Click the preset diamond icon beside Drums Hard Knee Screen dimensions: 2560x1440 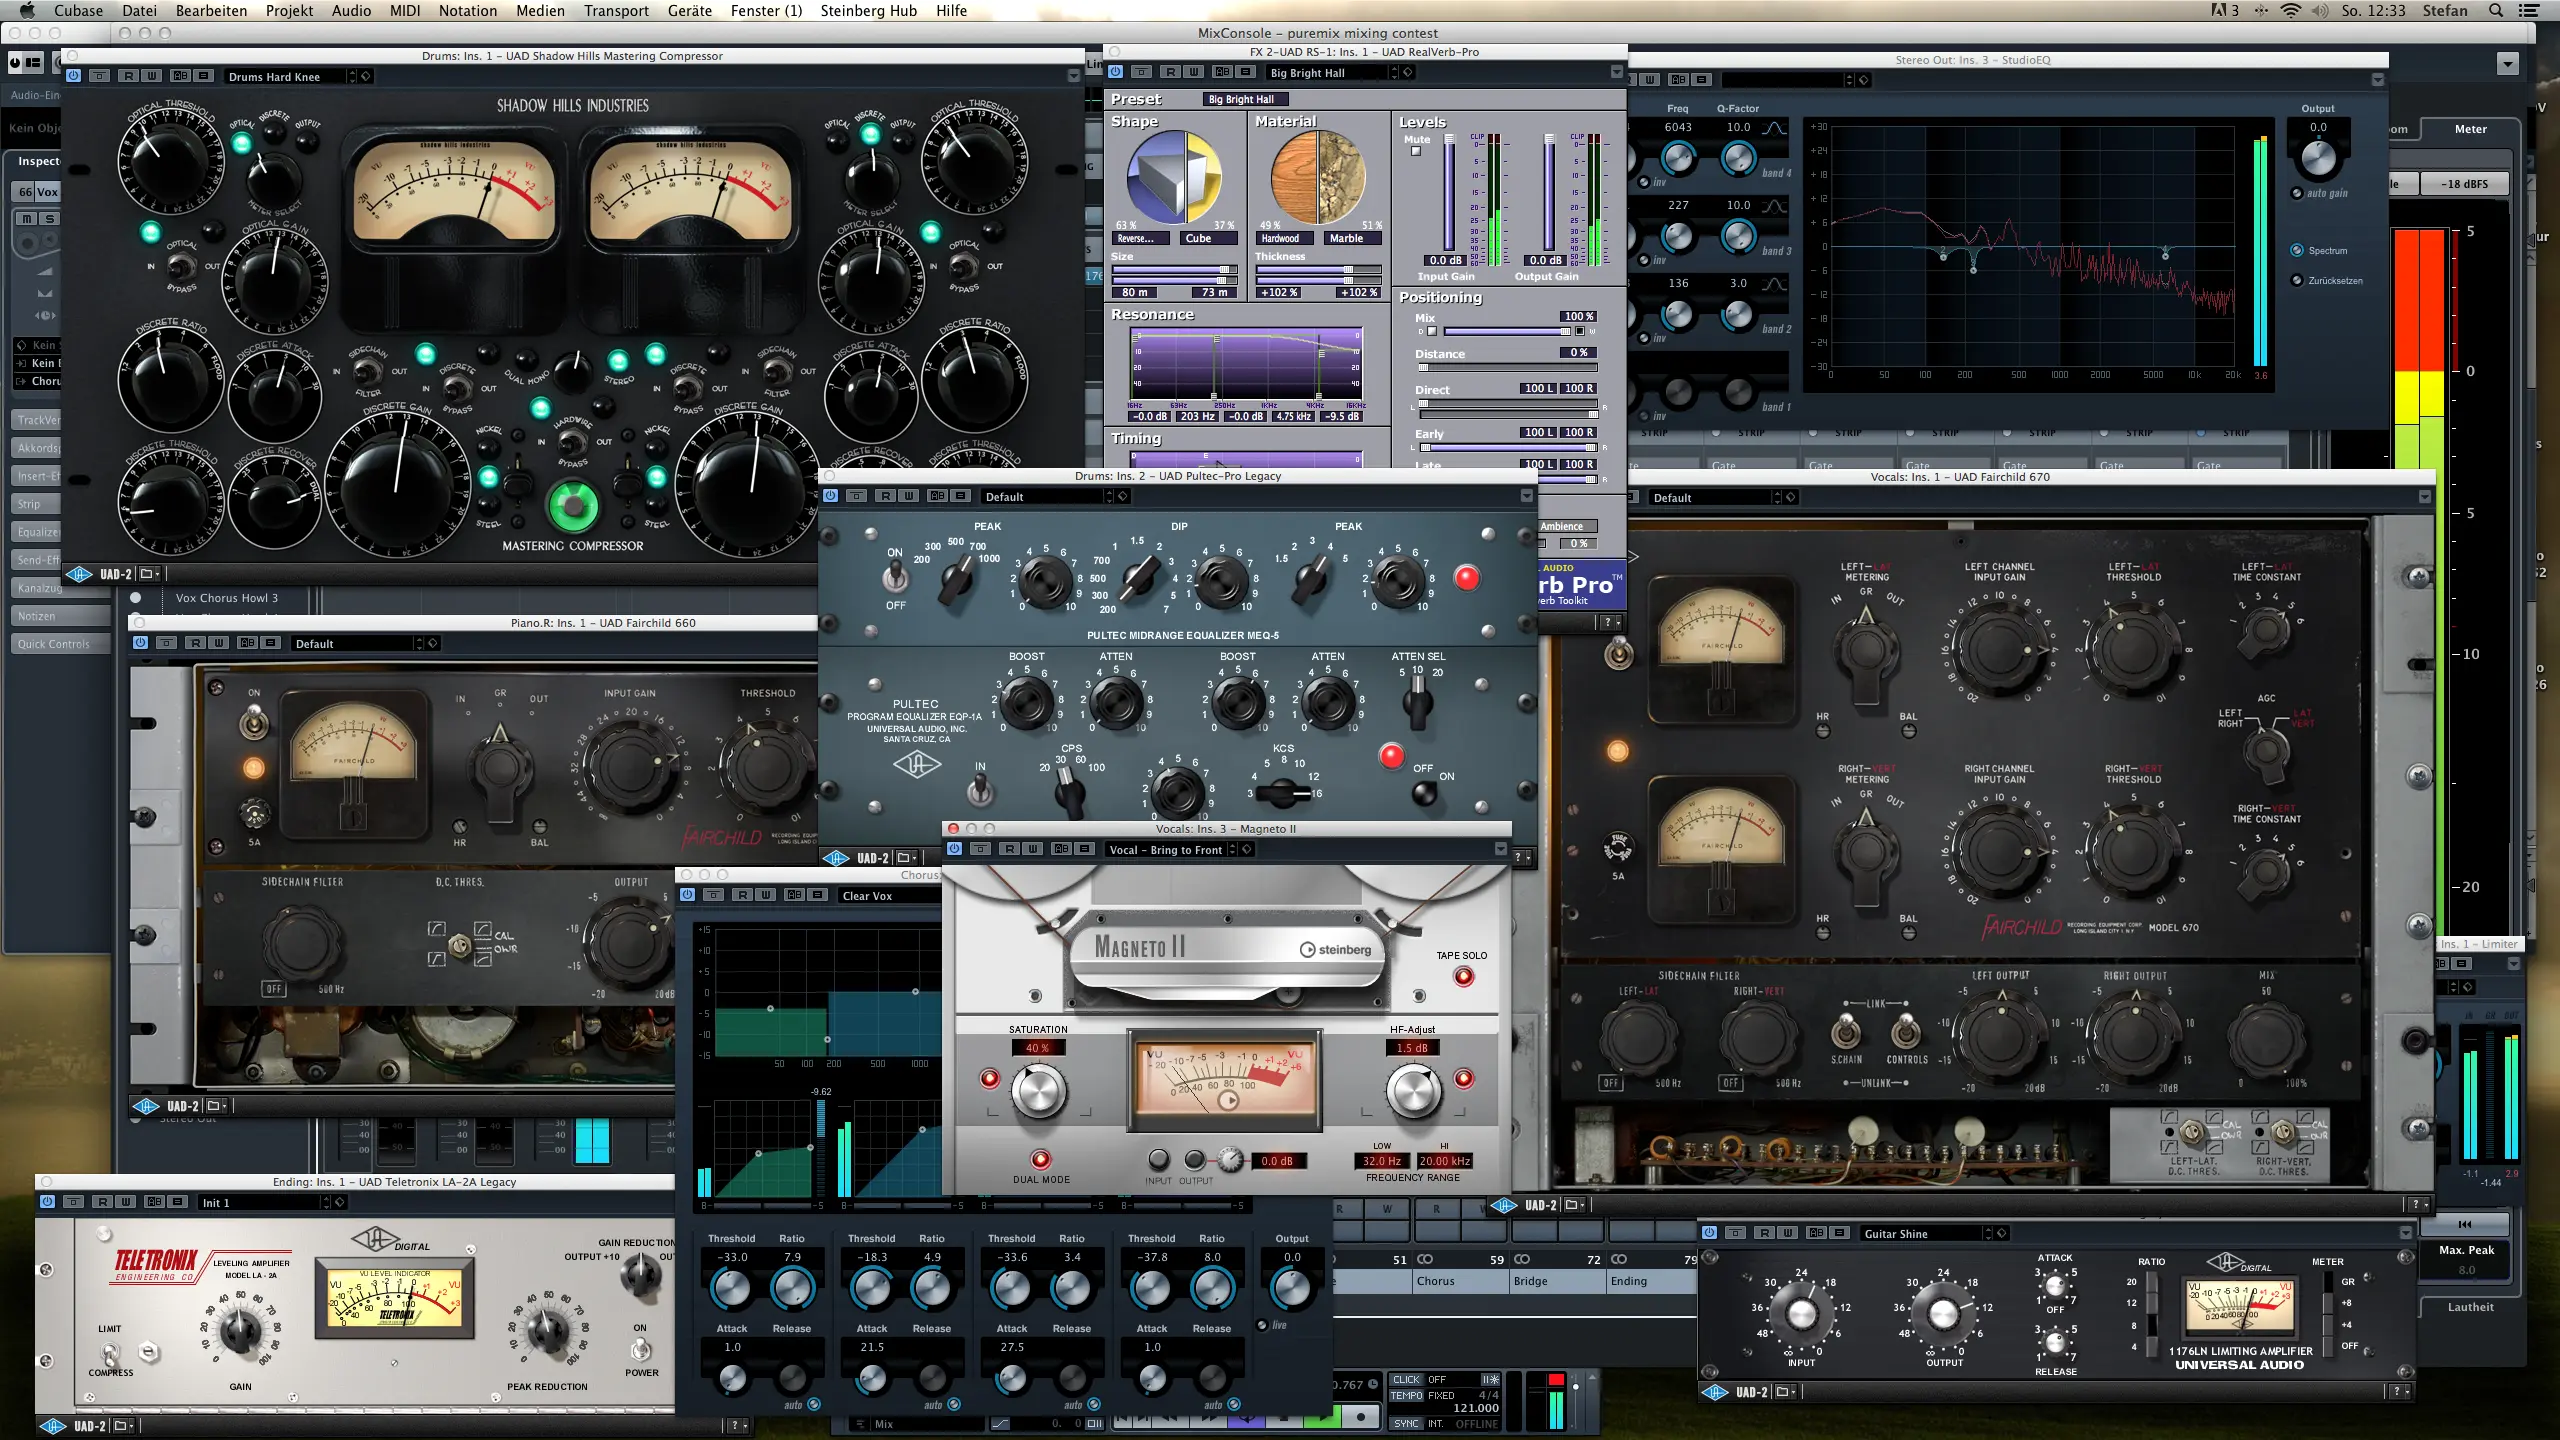pos(366,76)
